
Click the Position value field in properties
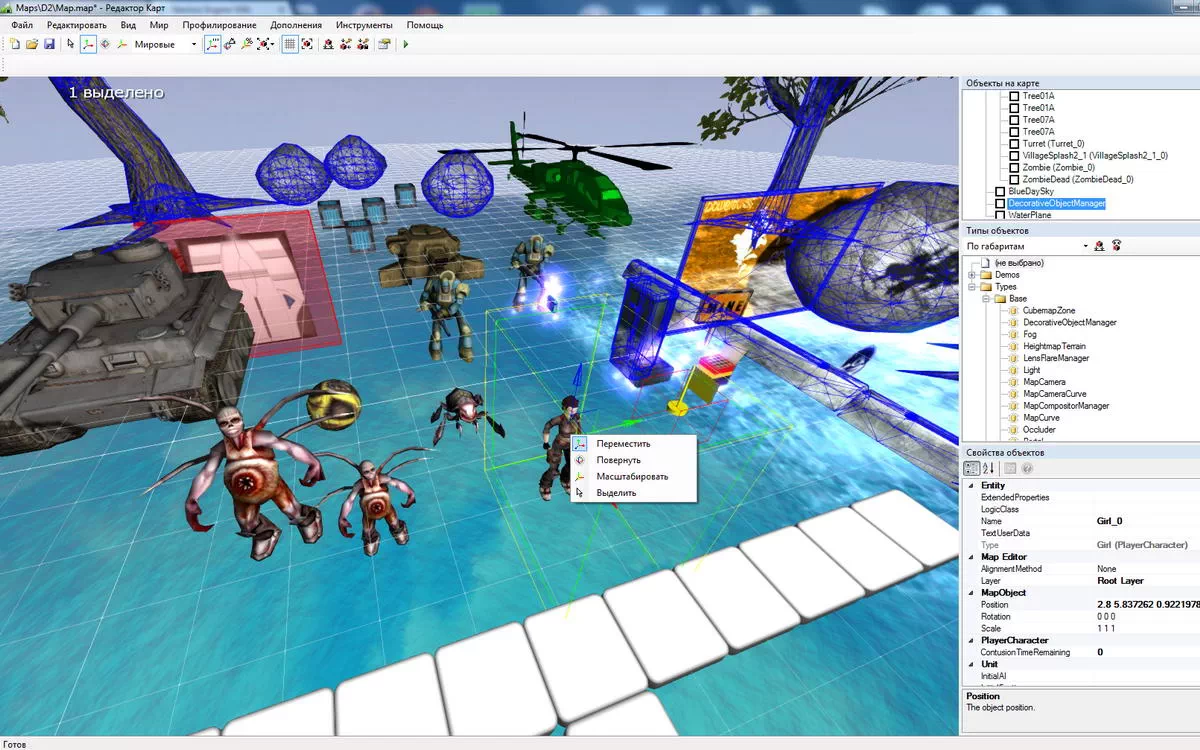1146,605
